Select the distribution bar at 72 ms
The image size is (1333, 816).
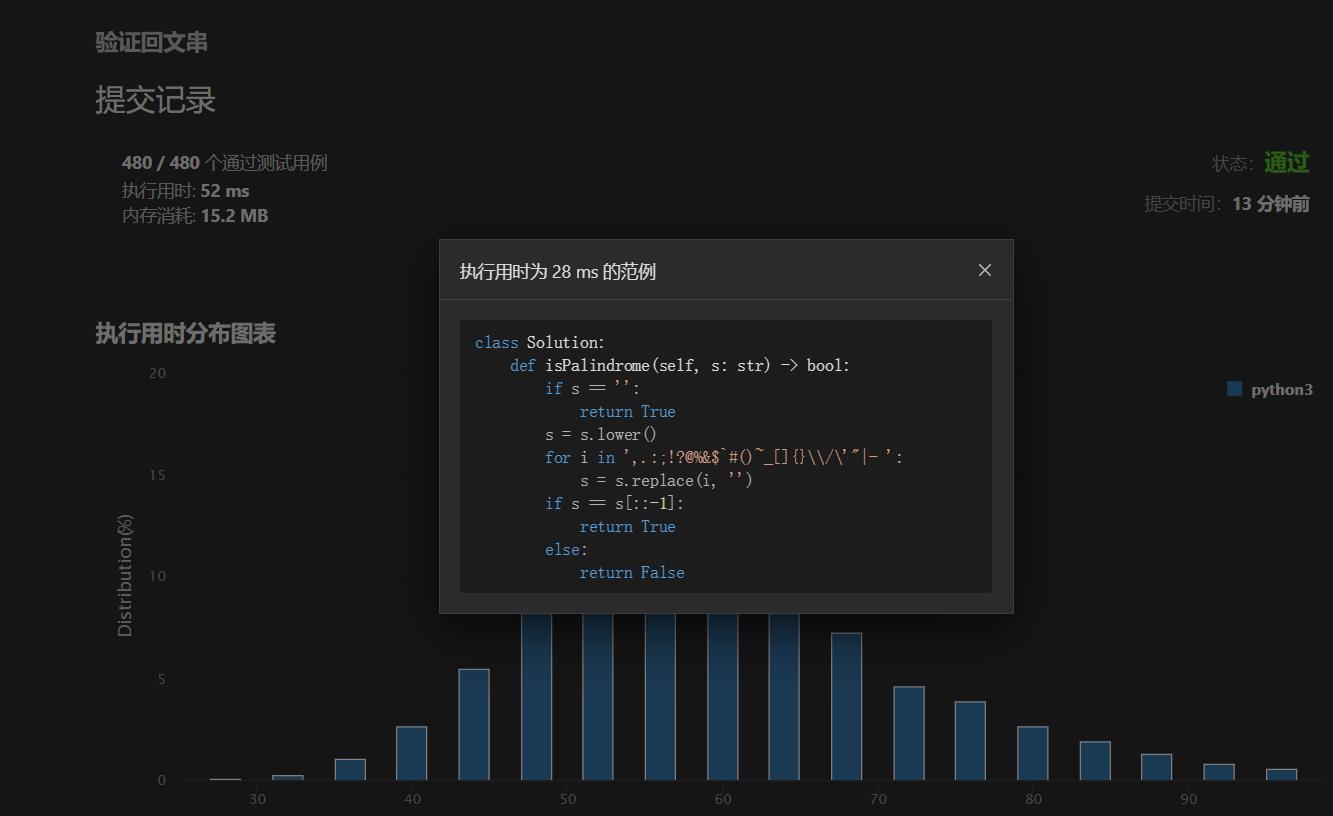[x=909, y=734]
